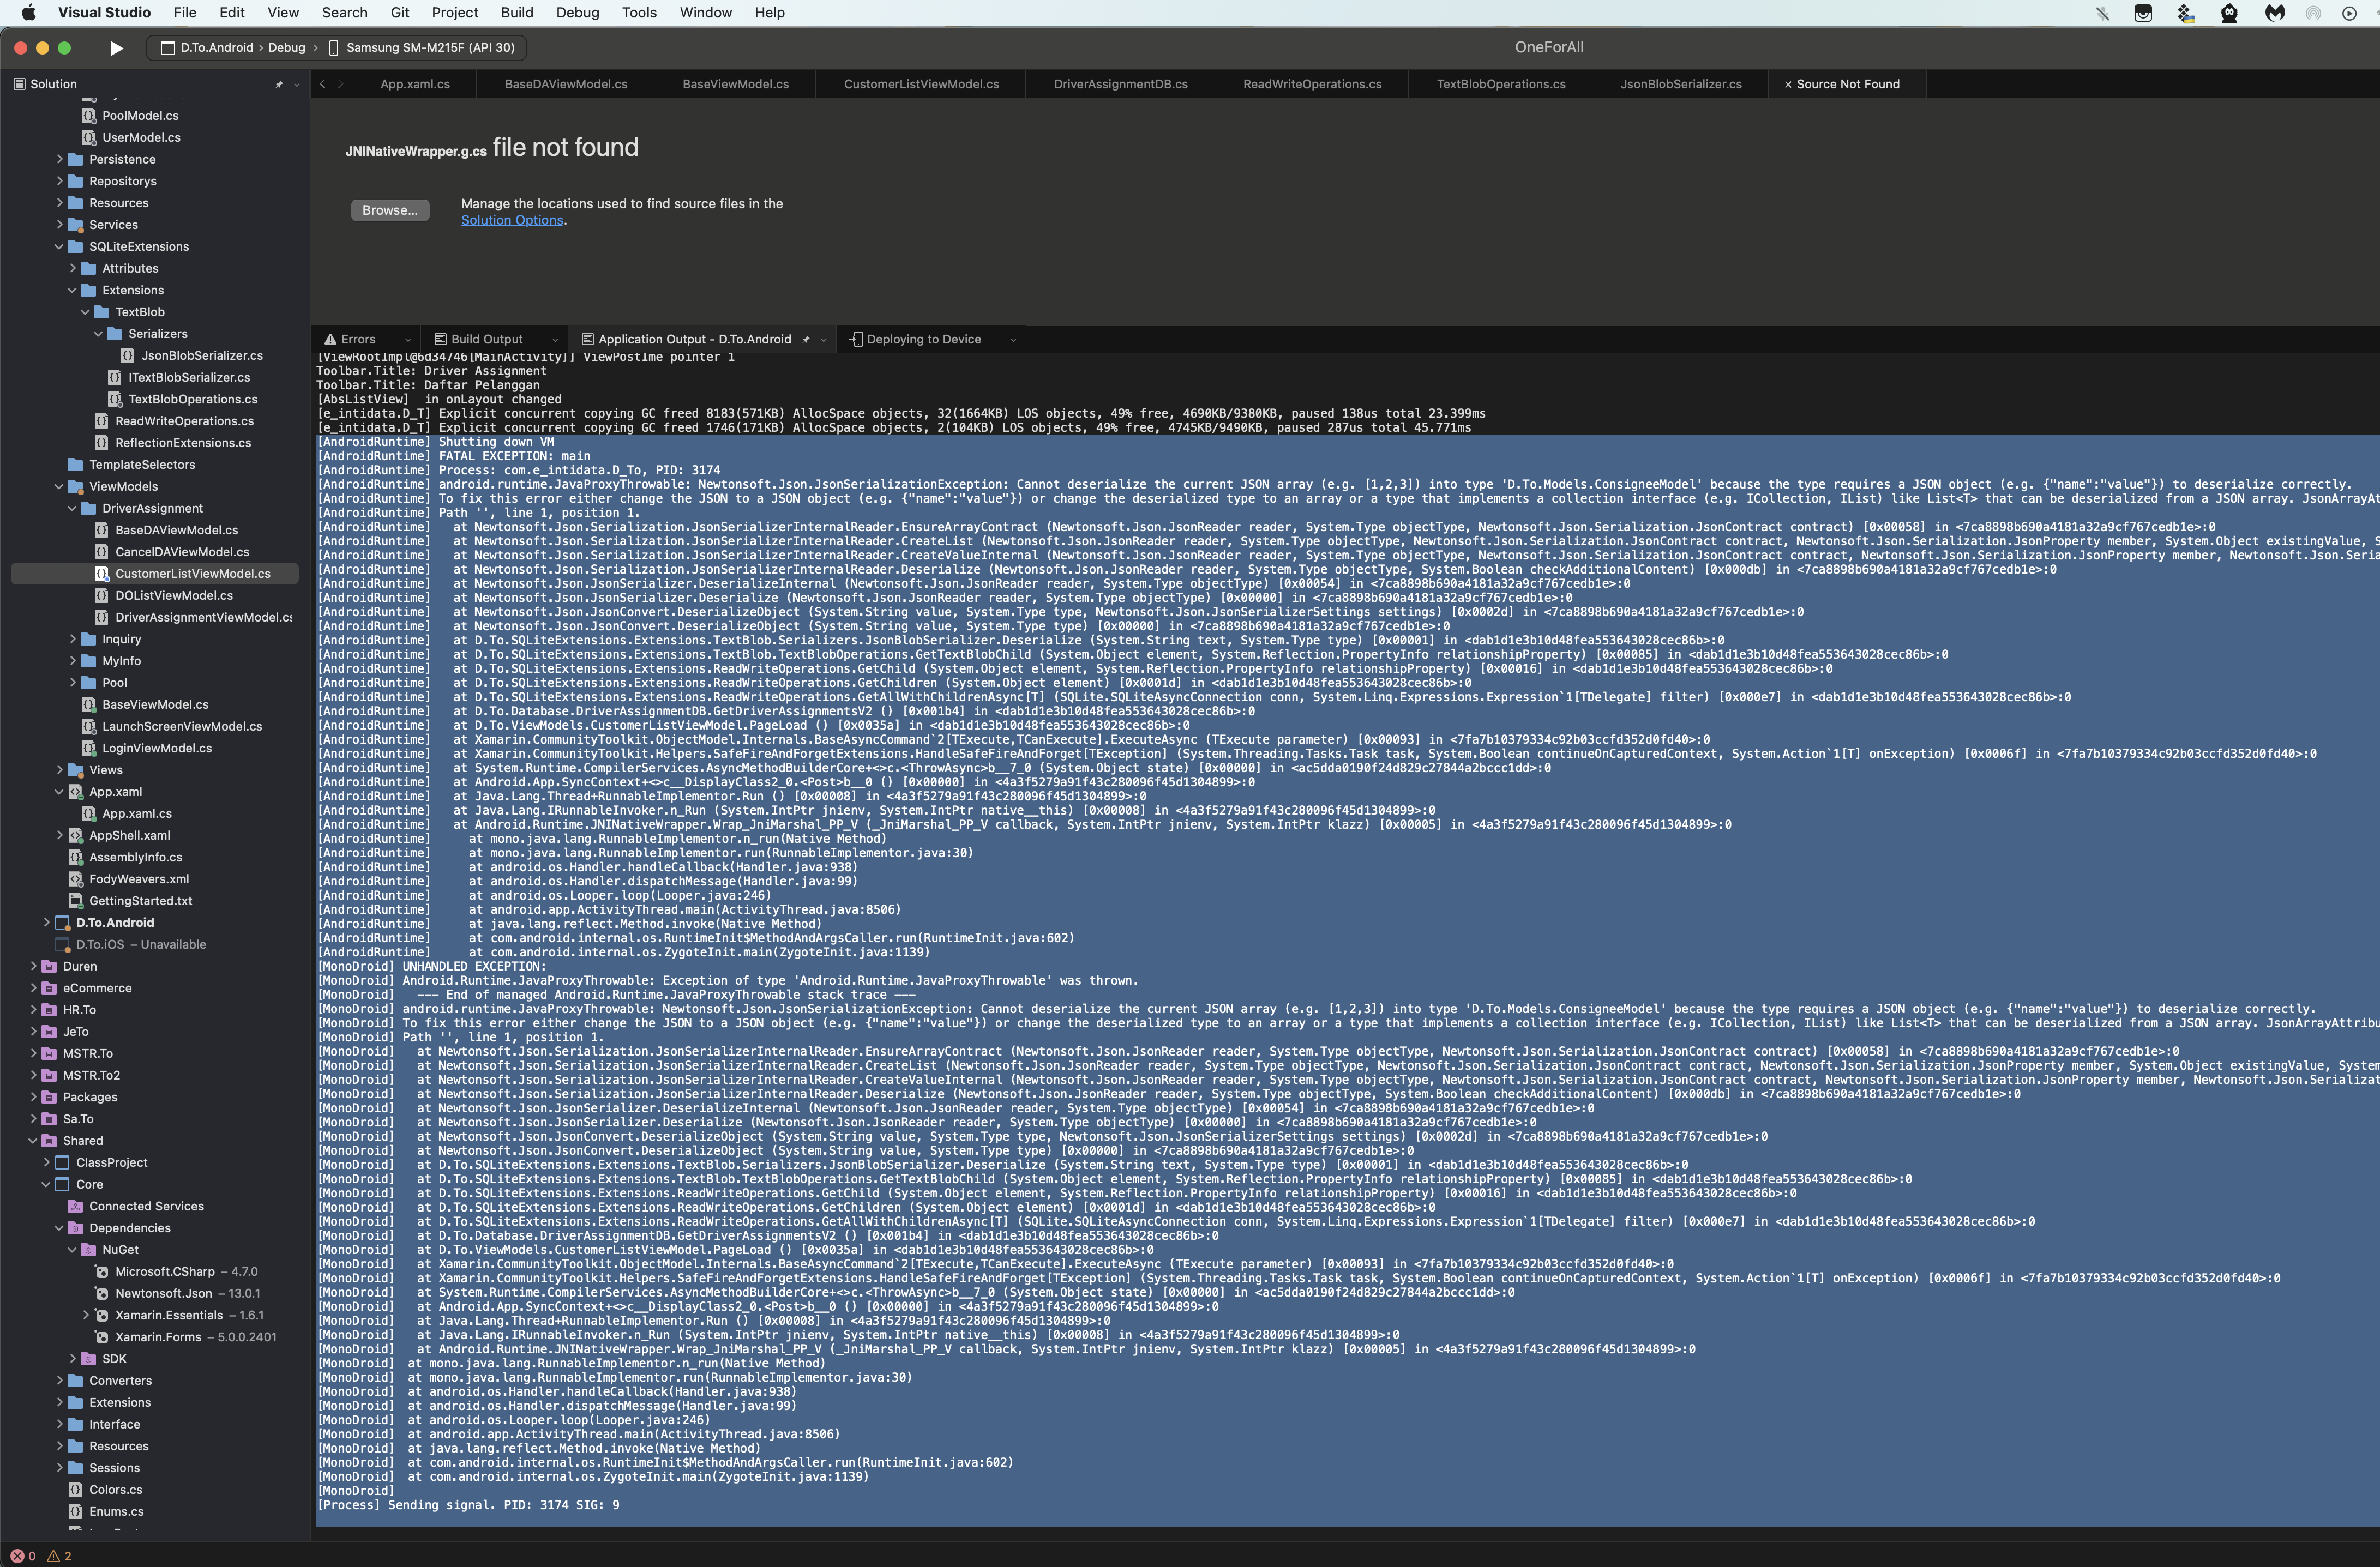Select CustomerListViewModel.cs in solution tree
Screen dimensions: 2380x1567
(192, 574)
